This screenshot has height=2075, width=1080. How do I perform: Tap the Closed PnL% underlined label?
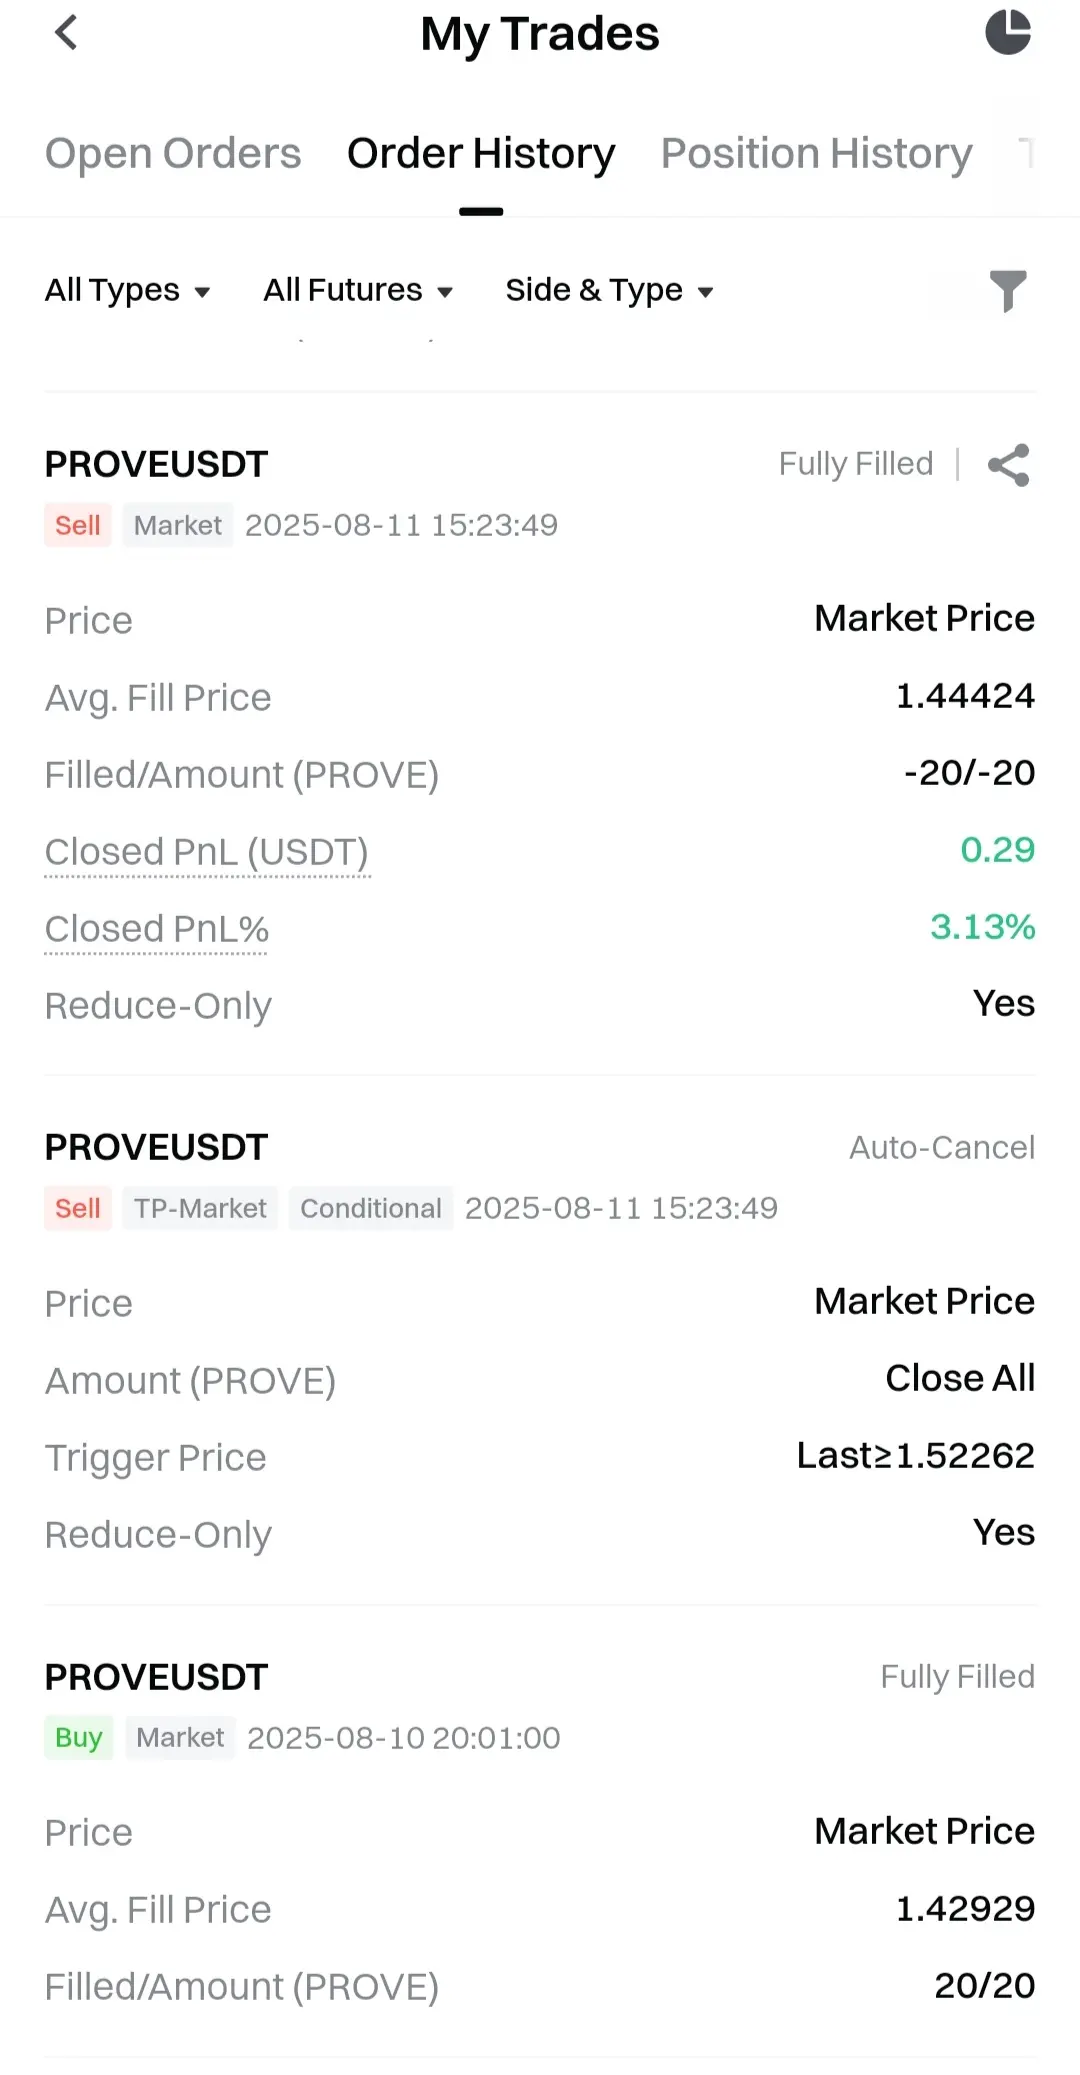pos(157,929)
